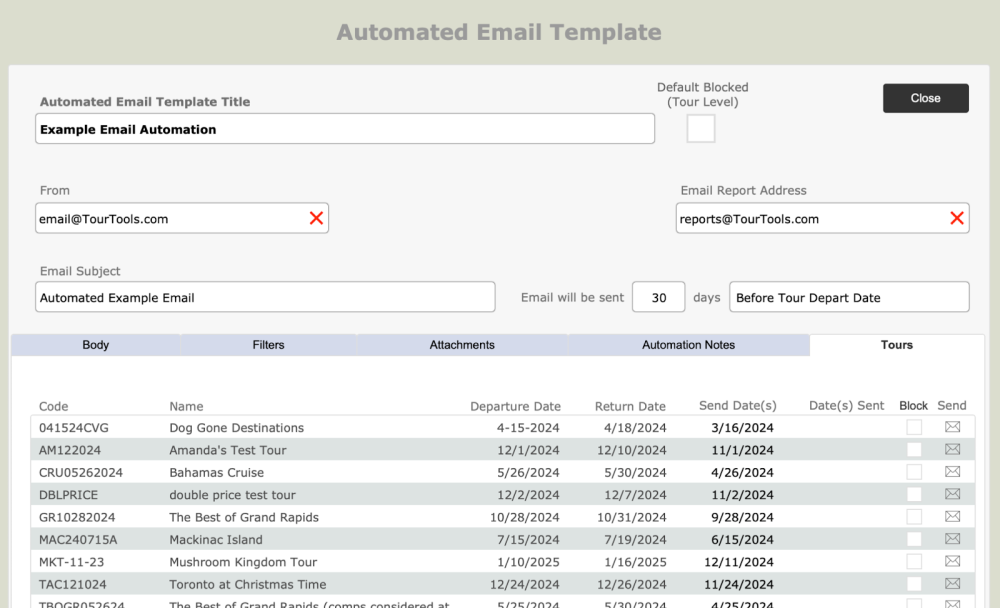
Task: Click the send envelope for Amanda's Test Tour
Action: click(x=952, y=450)
